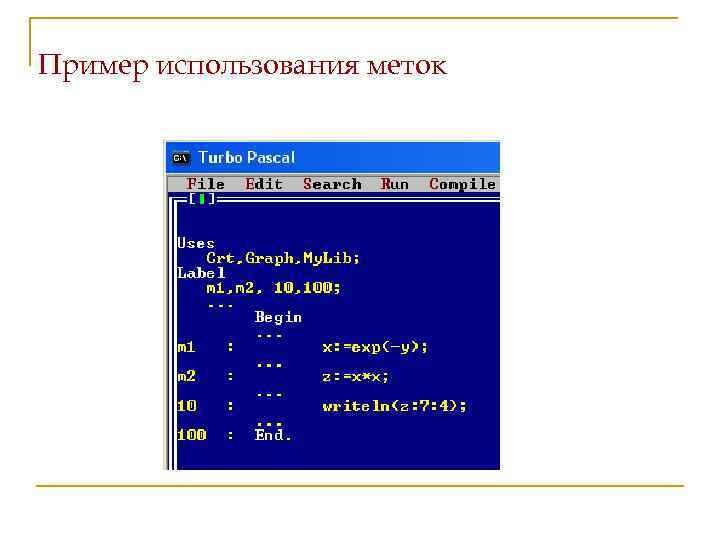Open the Run menu
720x540 pixels.
[394, 184]
